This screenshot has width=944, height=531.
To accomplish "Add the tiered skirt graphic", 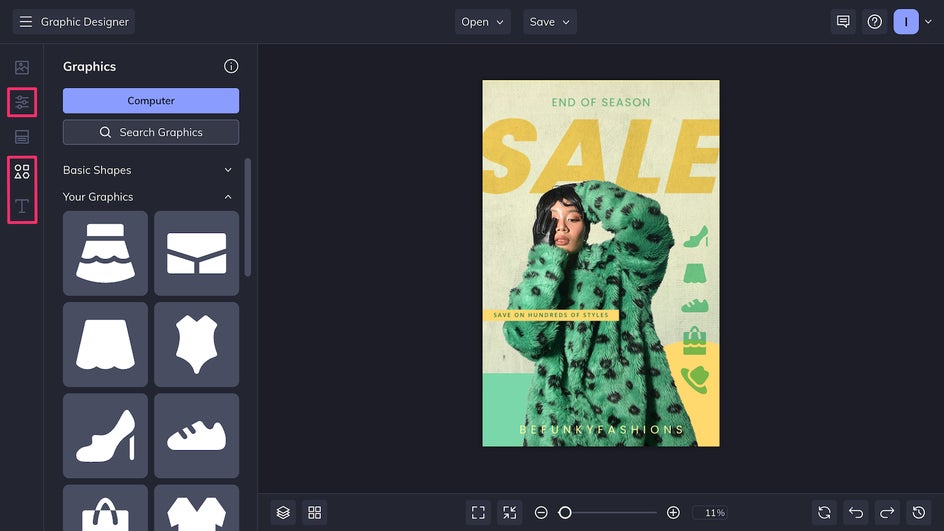I will pyautogui.click(x=105, y=253).
